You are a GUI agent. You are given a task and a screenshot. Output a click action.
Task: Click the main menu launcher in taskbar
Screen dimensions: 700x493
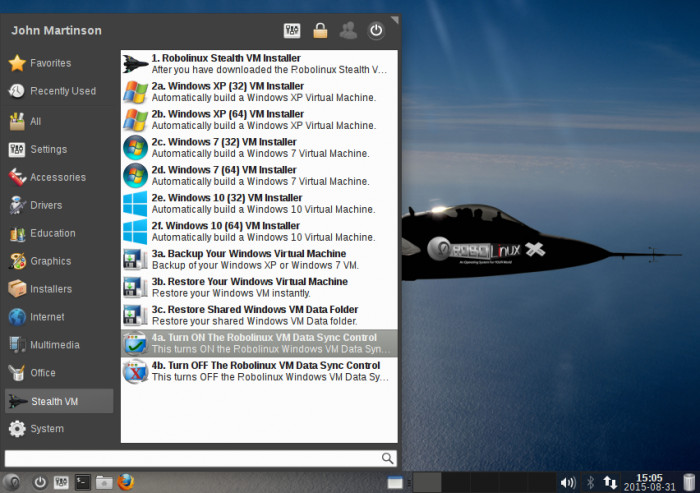[12, 483]
